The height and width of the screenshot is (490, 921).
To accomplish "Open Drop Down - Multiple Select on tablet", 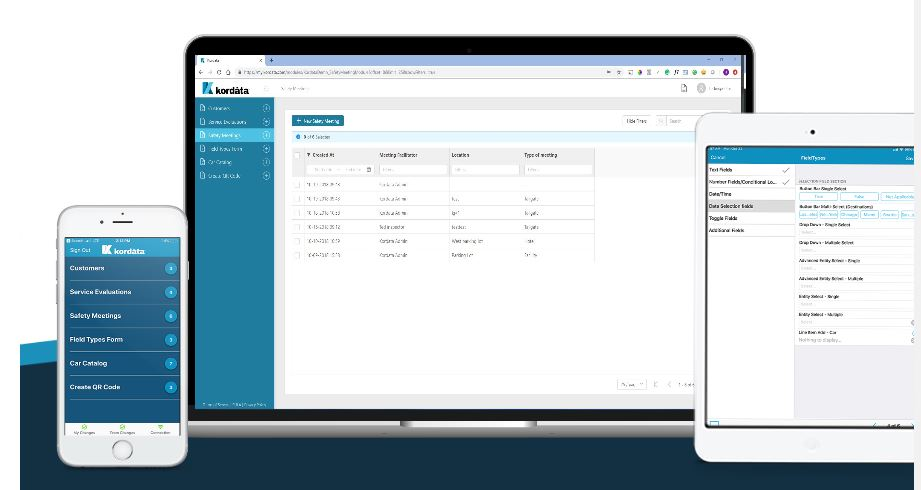I will 856,250.
